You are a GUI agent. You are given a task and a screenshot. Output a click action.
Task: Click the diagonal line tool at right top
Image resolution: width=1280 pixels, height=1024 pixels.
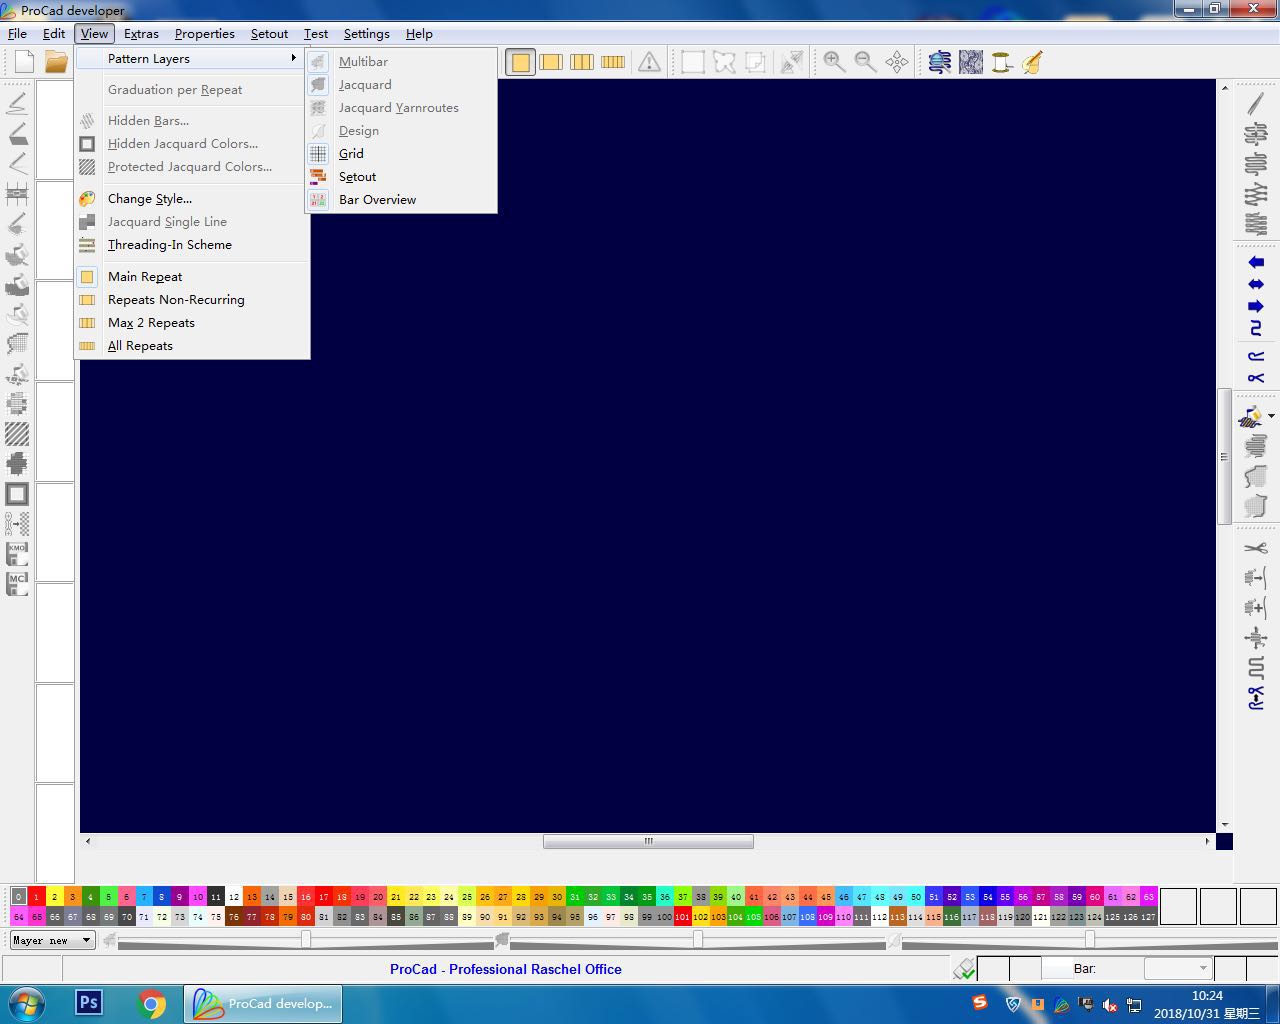coord(1256,104)
